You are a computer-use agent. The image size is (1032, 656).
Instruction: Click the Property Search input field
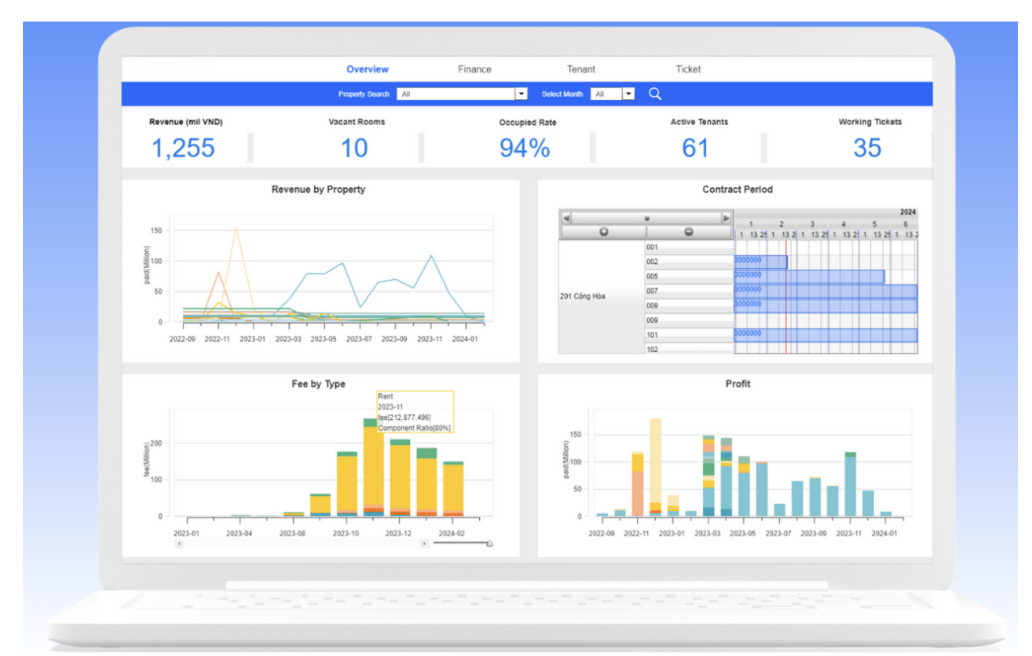455,94
